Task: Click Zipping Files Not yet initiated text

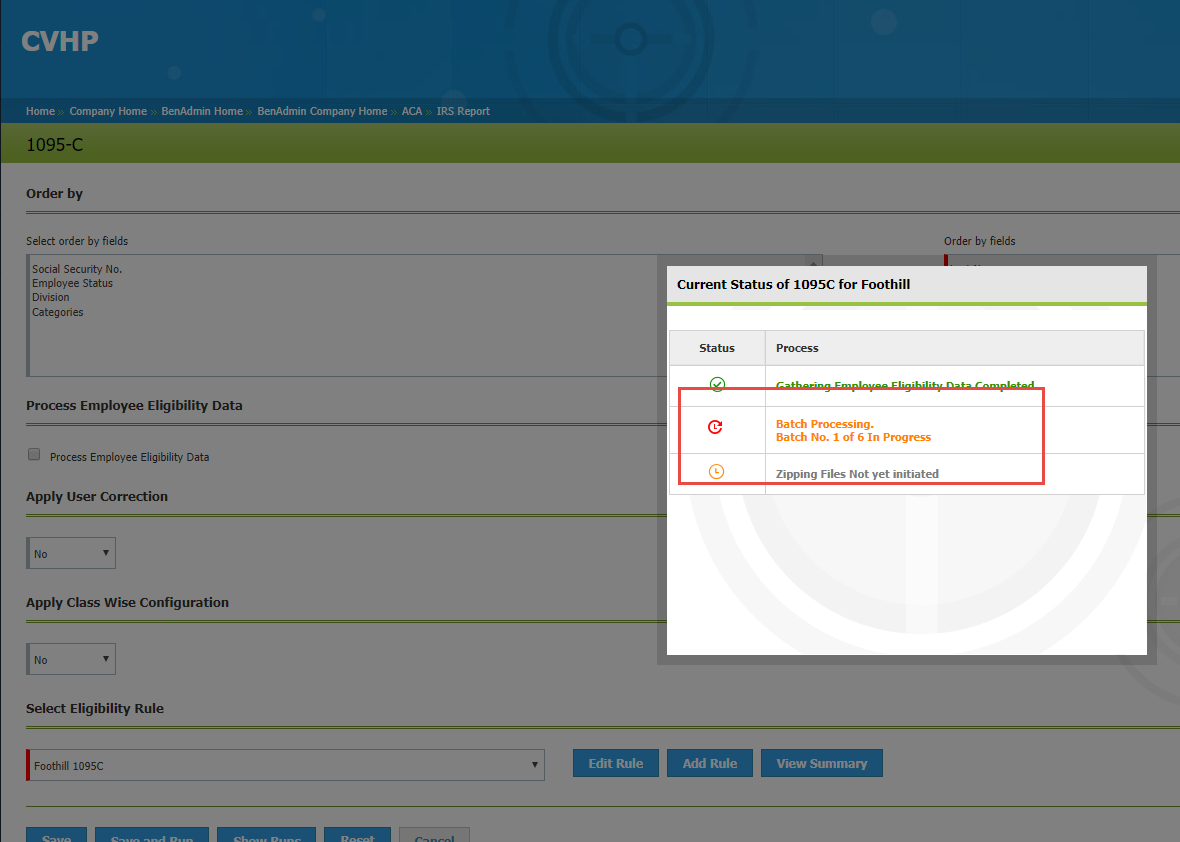Action: pos(857,474)
